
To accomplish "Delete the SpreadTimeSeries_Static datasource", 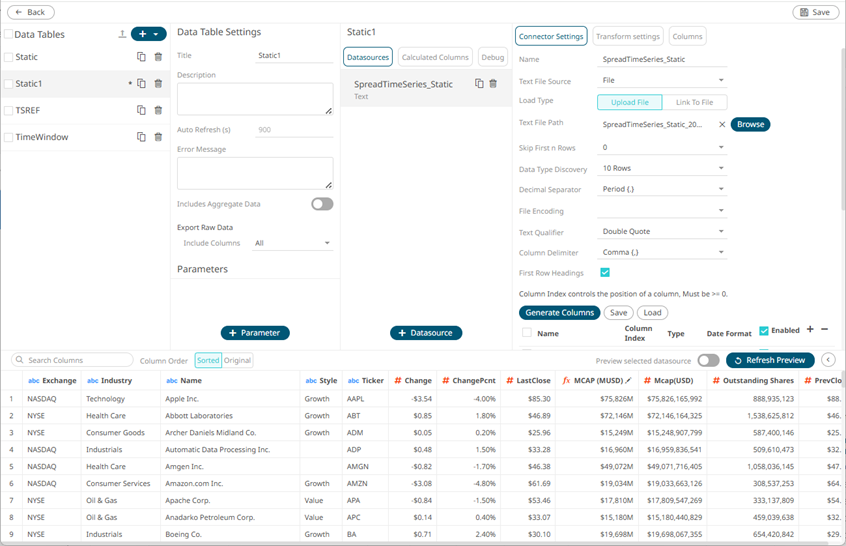I will pyautogui.click(x=493, y=84).
